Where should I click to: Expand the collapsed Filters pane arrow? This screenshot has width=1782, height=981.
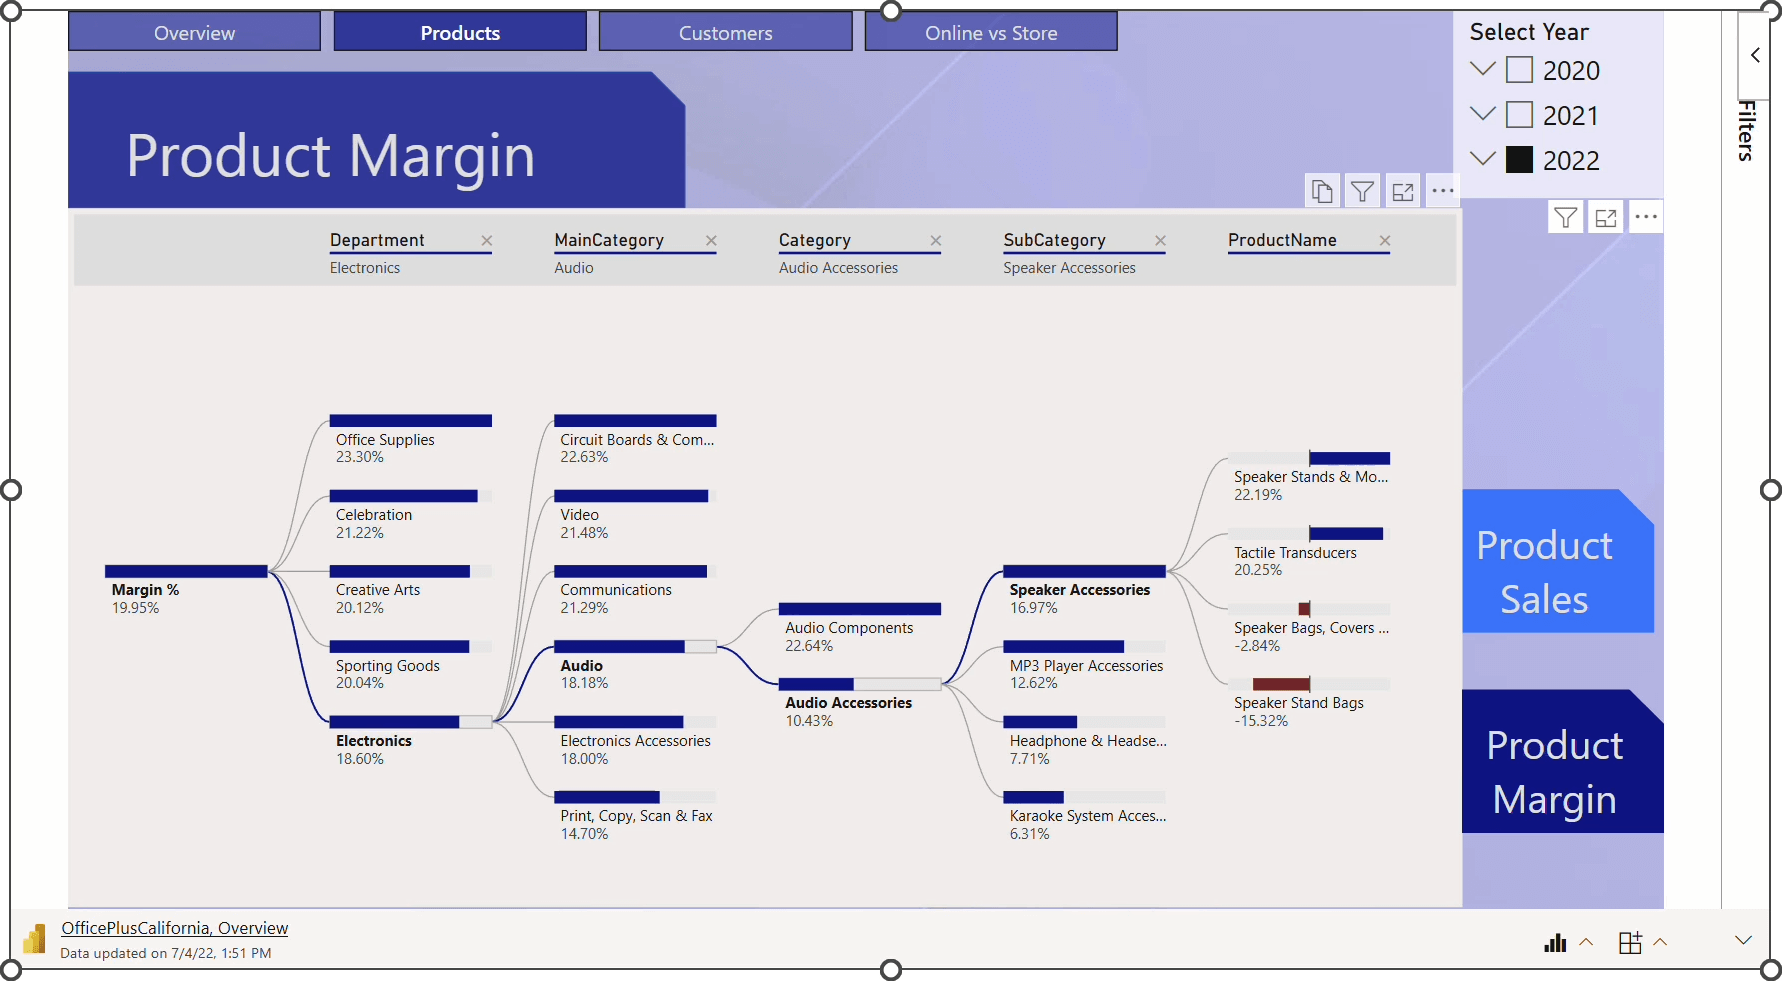(x=1755, y=55)
